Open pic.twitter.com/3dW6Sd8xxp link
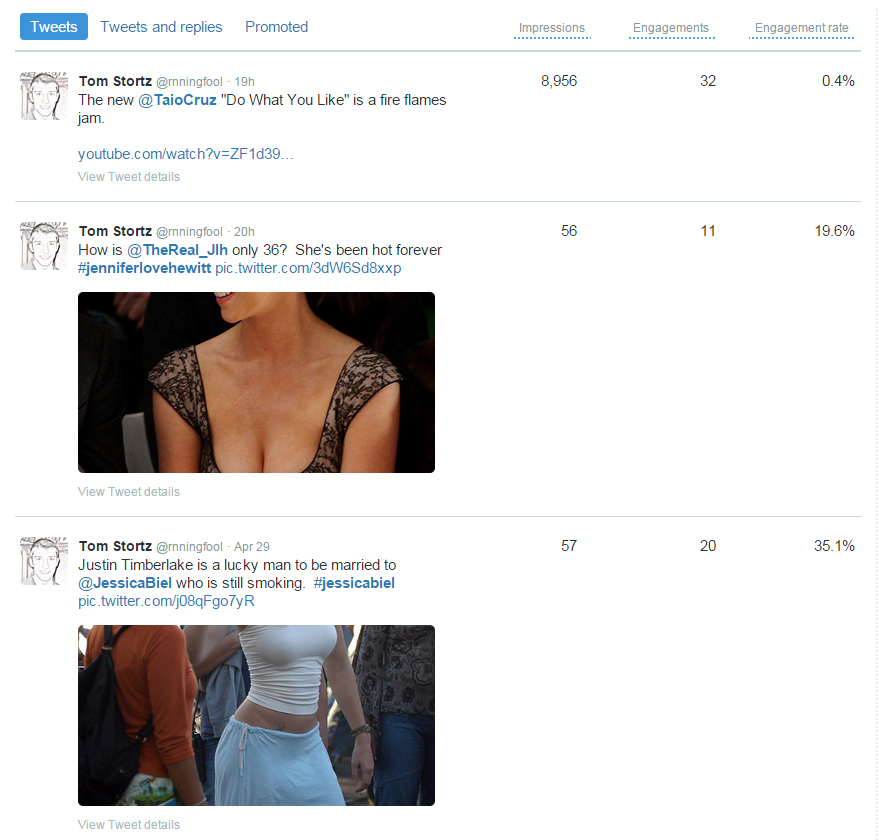Screen dimensions: 881x840 pyautogui.click(x=308, y=268)
